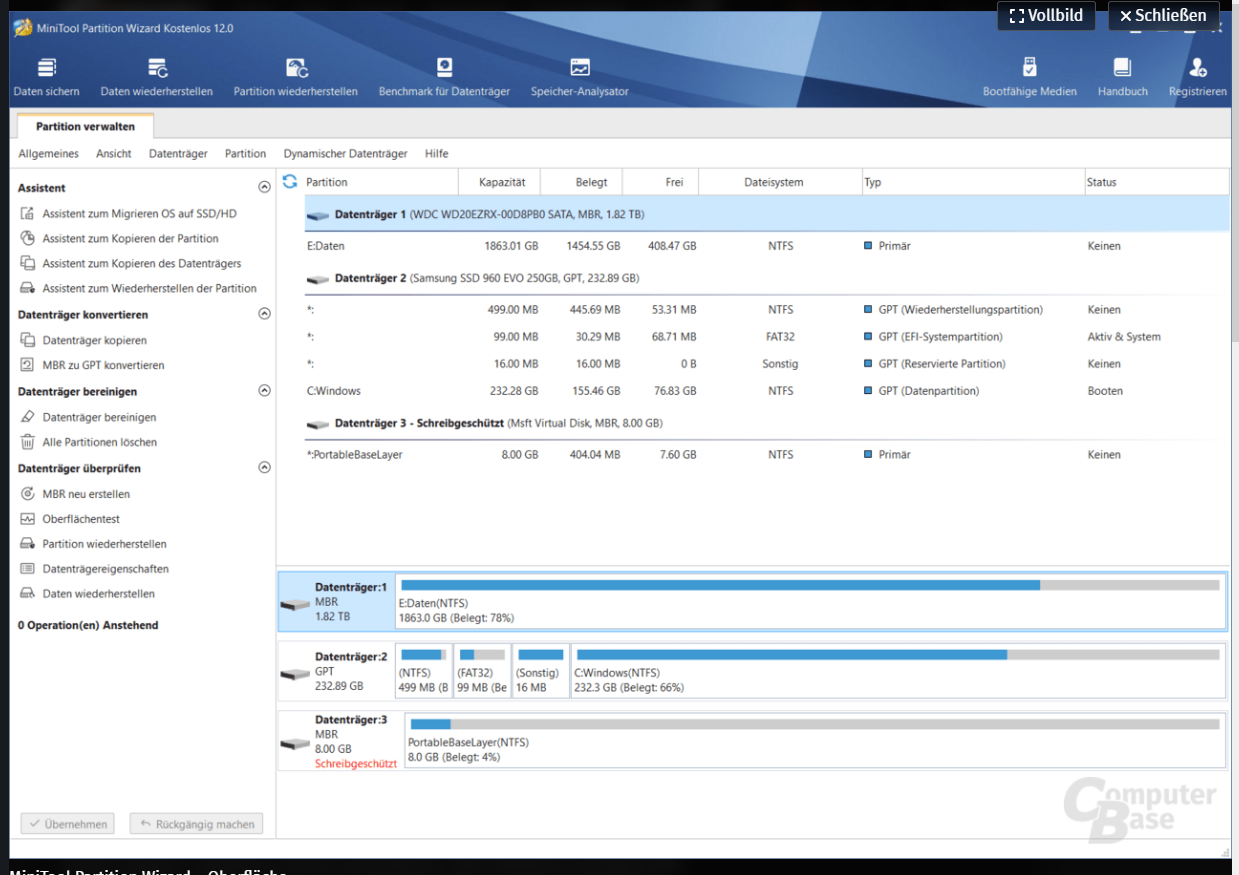
Task: Sort by Status column header
Action: pyautogui.click(x=1156, y=182)
